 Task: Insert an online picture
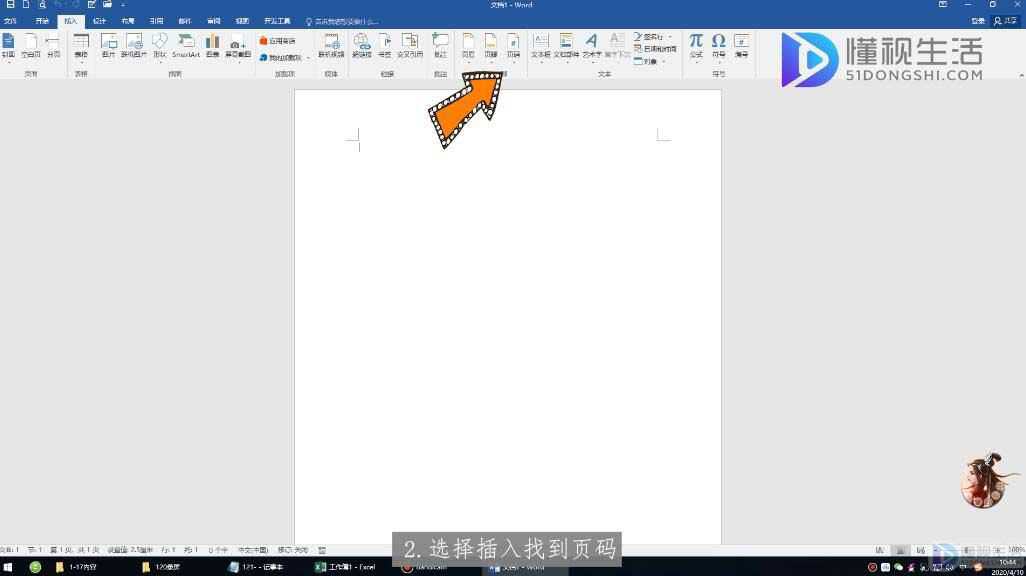pos(133,46)
